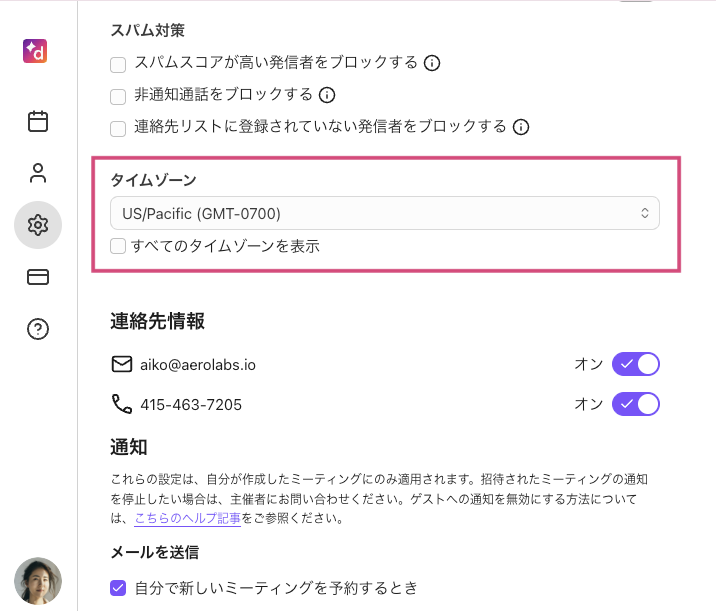This screenshot has height=611, width=716.
Task: Open help via question mark icon
Action: [x=38, y=329]
